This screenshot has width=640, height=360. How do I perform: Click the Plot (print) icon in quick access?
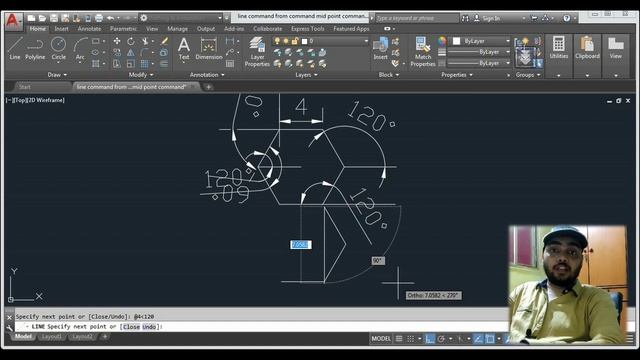(99, 18)
